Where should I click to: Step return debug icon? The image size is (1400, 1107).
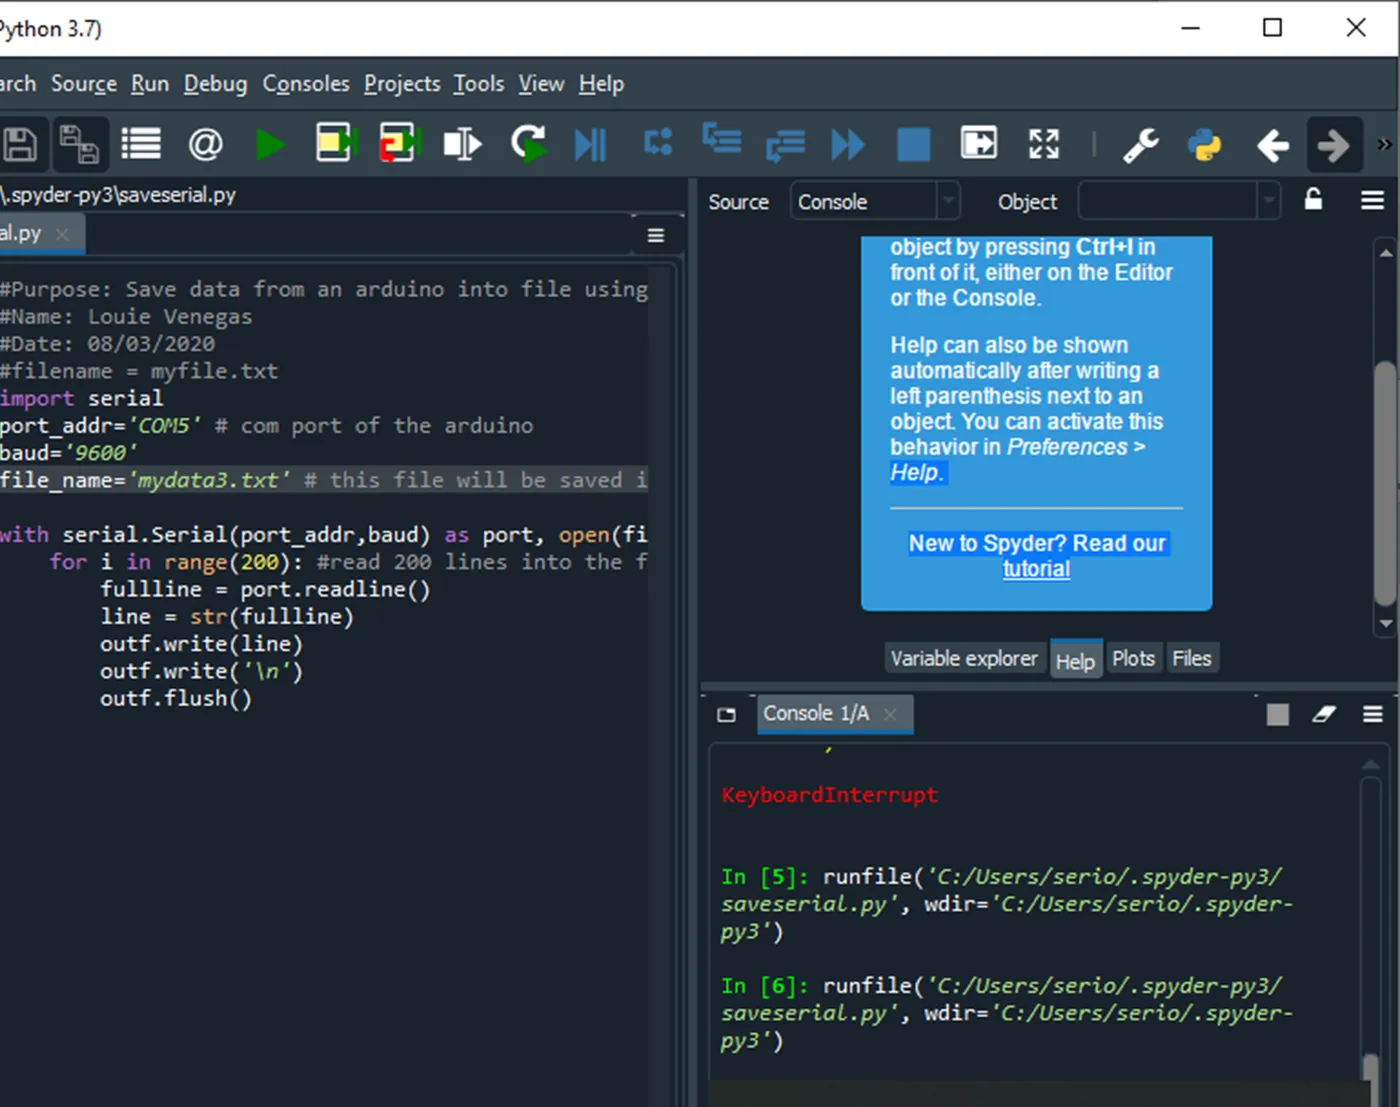[785, 145]
